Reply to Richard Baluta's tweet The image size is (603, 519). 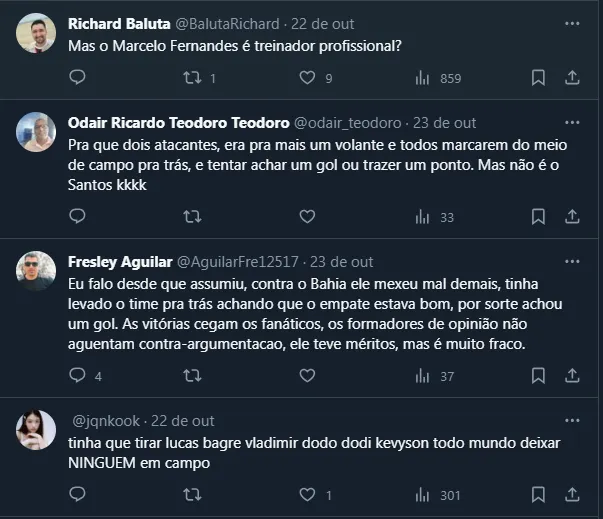(78, 77)
